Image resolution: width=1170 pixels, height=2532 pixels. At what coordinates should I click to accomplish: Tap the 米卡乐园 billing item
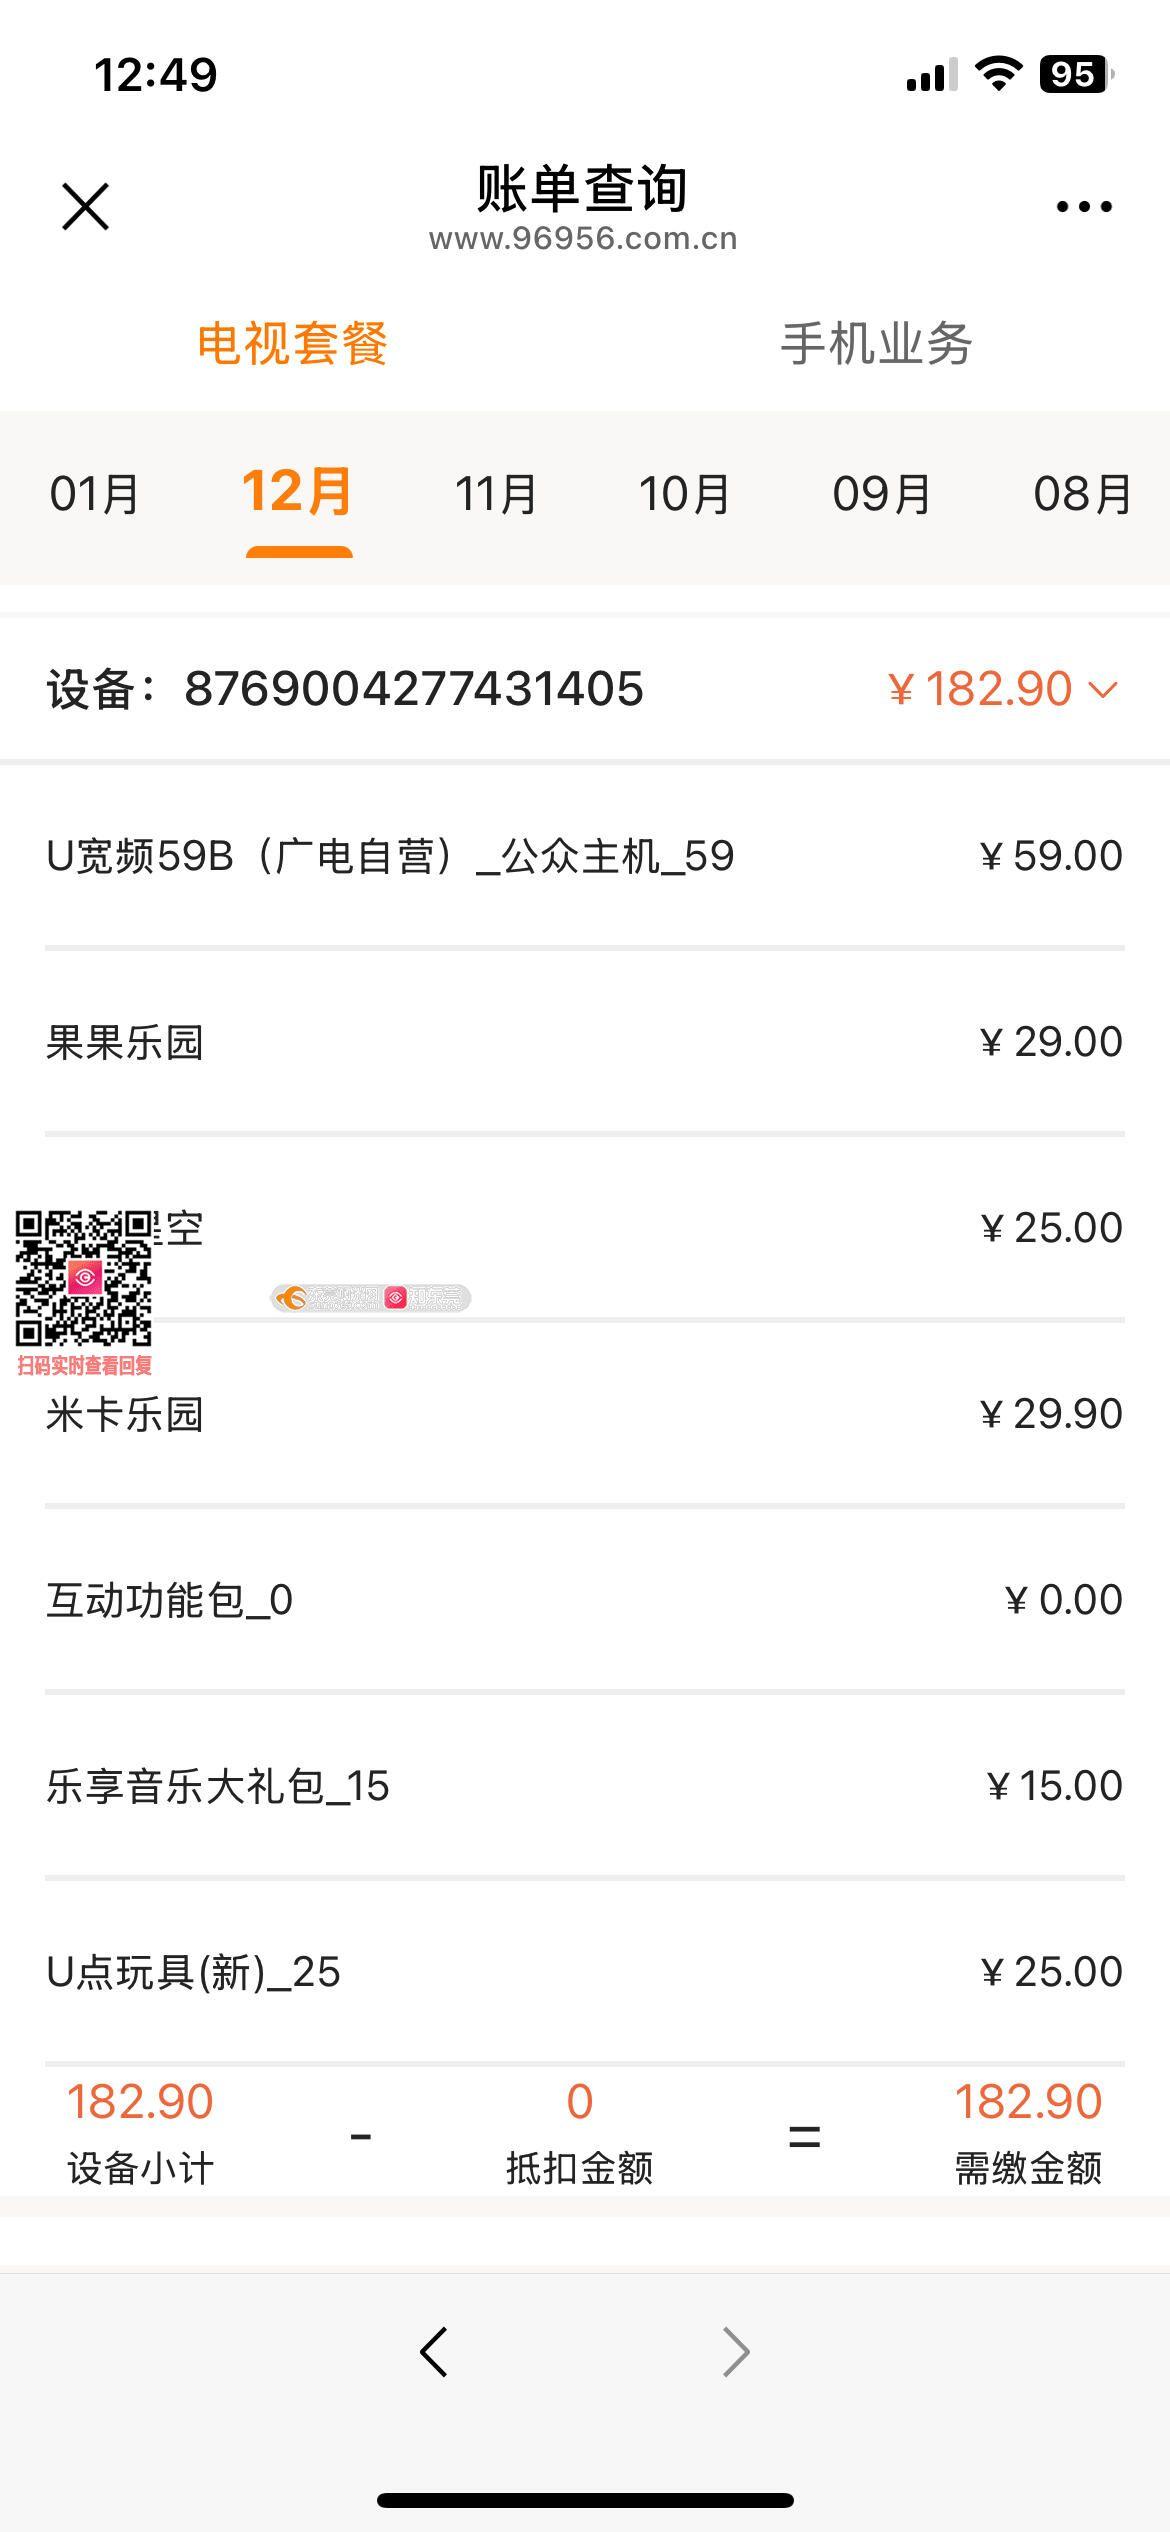[125, 1414]
